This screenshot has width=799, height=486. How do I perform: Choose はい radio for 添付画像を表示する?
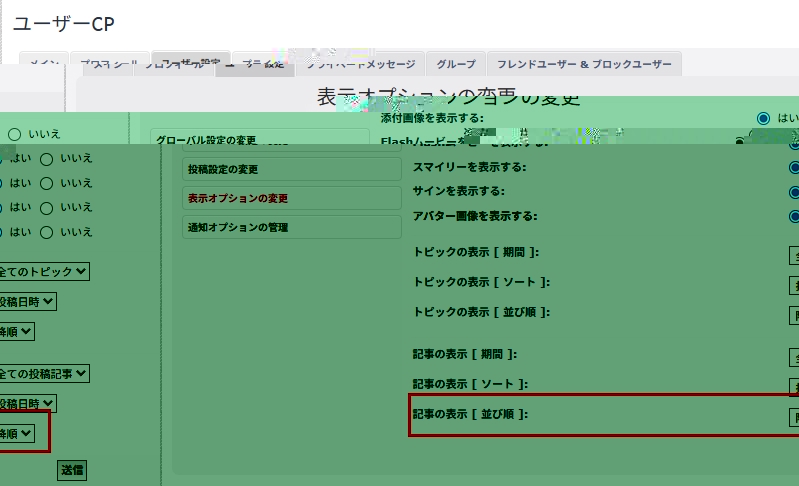tap(764, 118)
